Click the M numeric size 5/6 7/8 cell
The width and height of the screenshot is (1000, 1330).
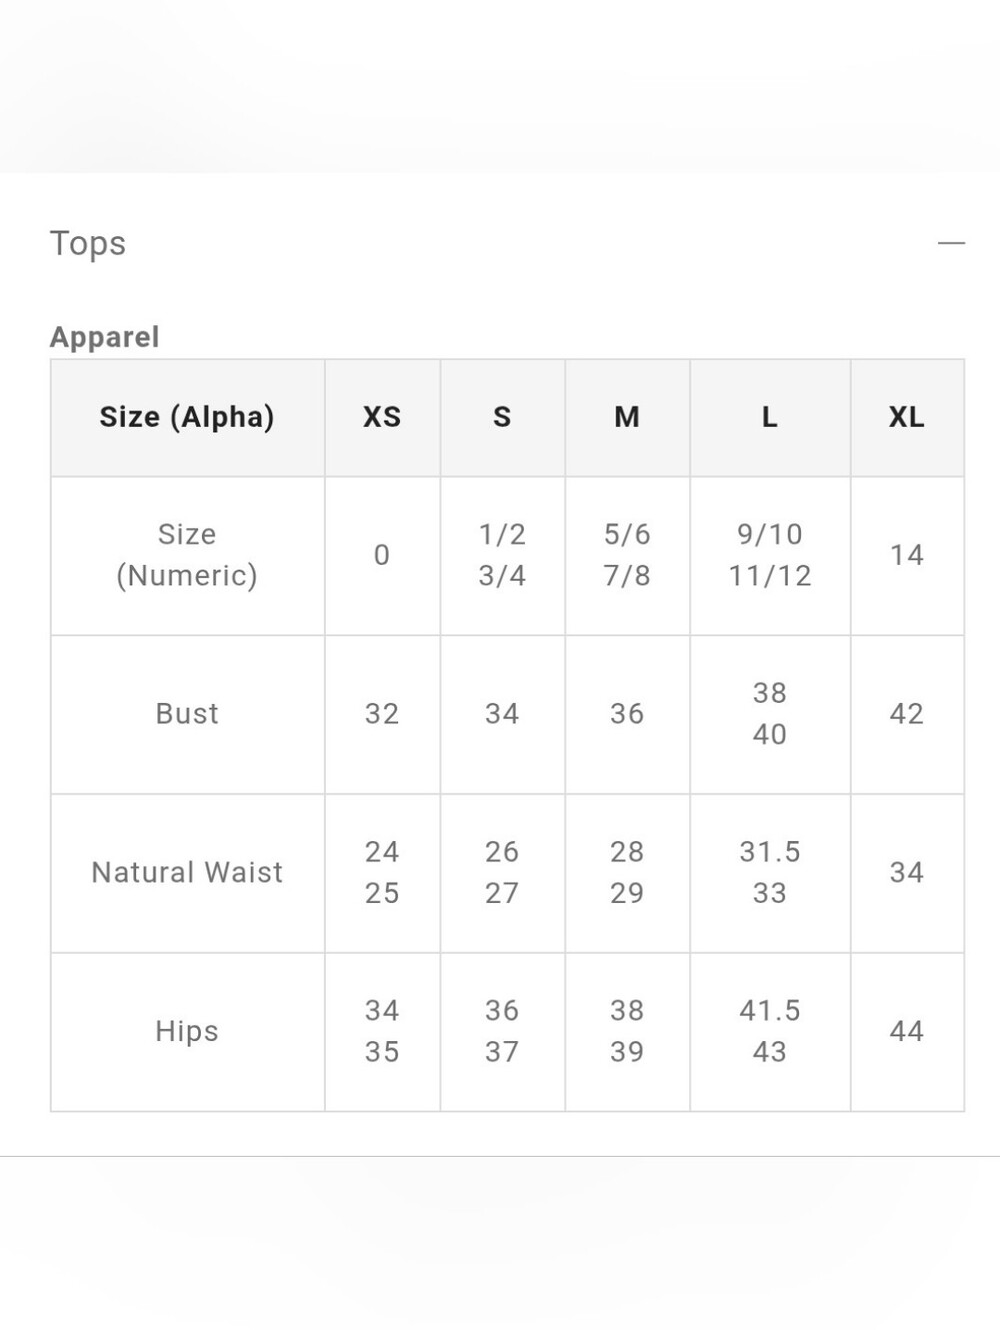pos(627,555)
